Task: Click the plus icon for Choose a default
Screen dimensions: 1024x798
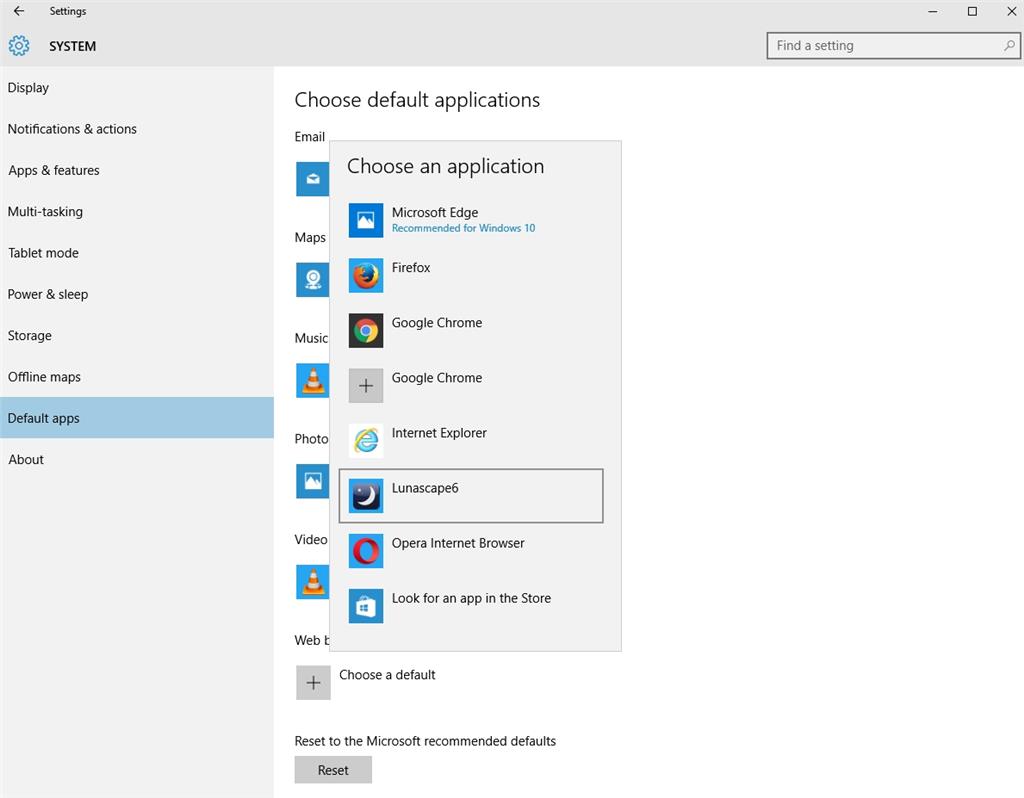Action: (313, 682)
